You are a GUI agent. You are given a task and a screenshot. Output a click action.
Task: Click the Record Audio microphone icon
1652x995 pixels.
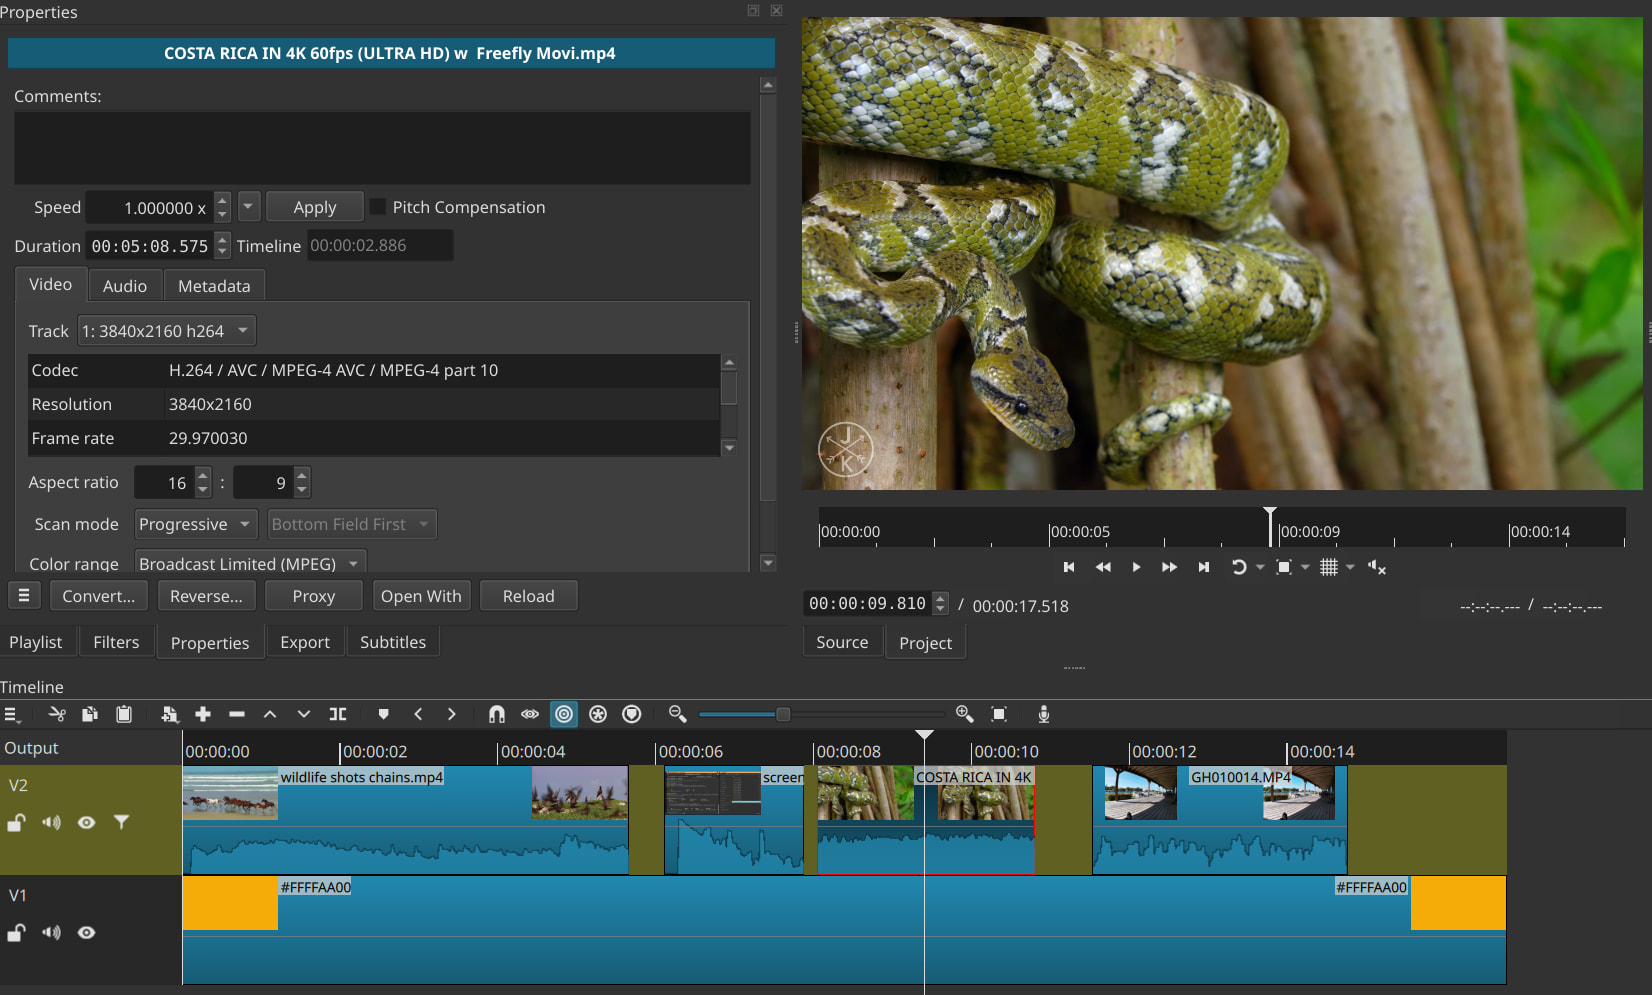point(1043,714)
